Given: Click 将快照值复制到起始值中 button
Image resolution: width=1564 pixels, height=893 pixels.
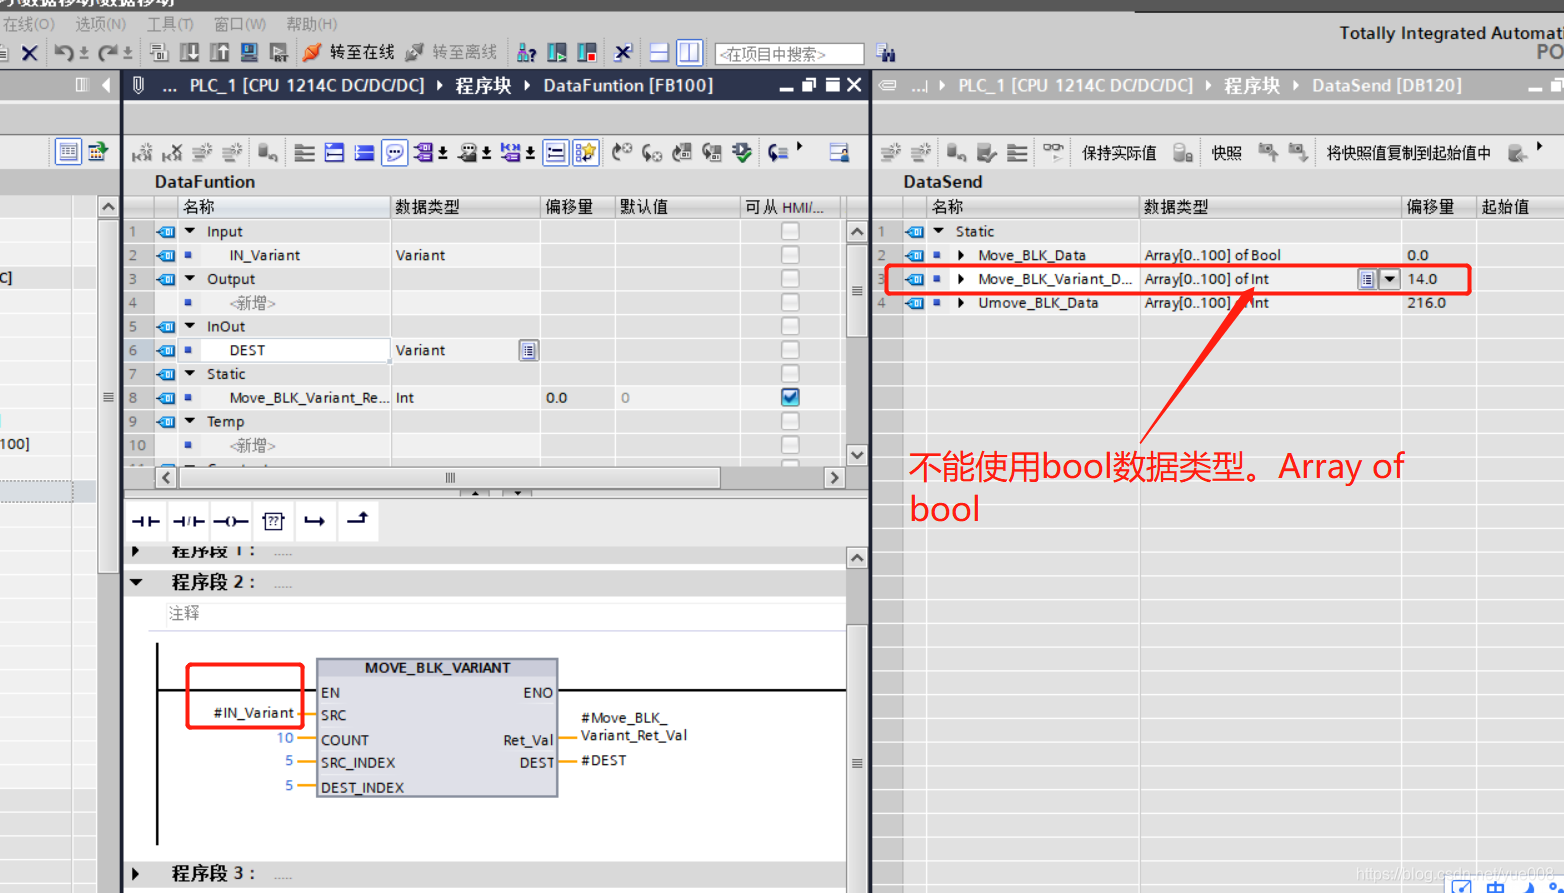Looking at the screenshot, I should pos(1408,153).
